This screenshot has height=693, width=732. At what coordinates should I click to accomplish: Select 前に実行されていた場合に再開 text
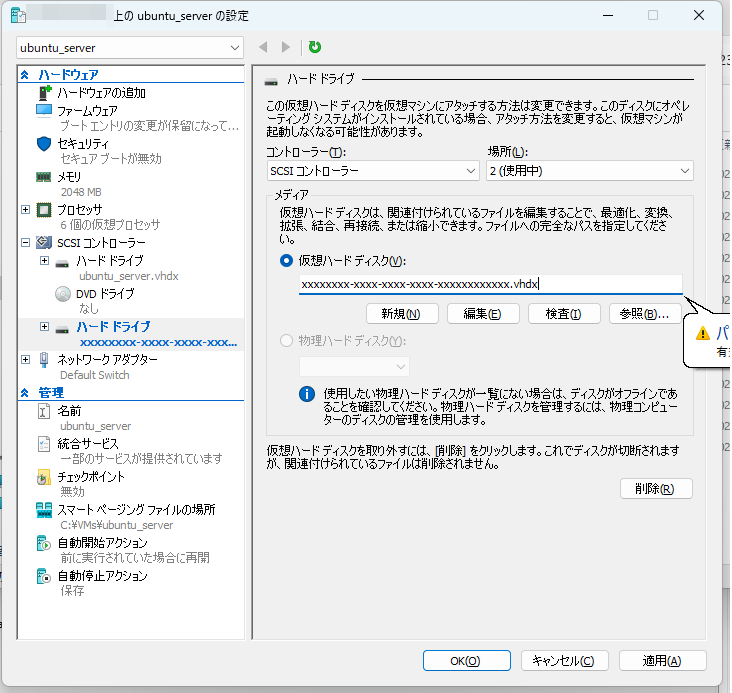pos(135,558)
